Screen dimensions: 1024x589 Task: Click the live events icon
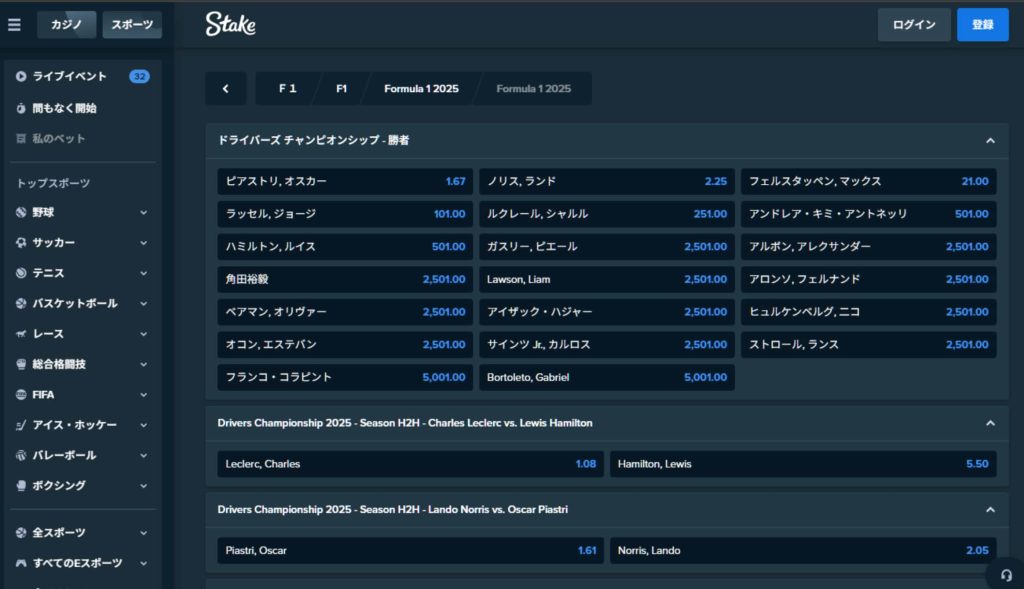[x=21, y=76]
